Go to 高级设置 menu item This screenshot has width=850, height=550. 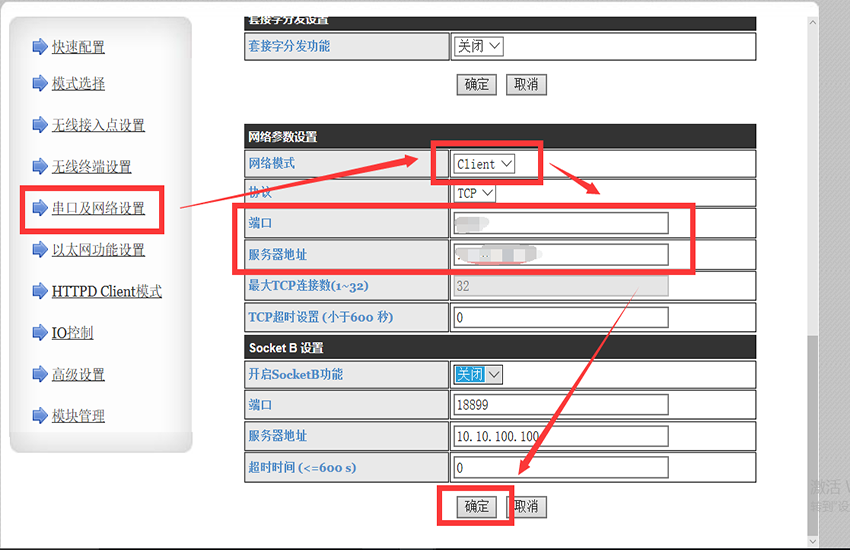click(78, 375)
